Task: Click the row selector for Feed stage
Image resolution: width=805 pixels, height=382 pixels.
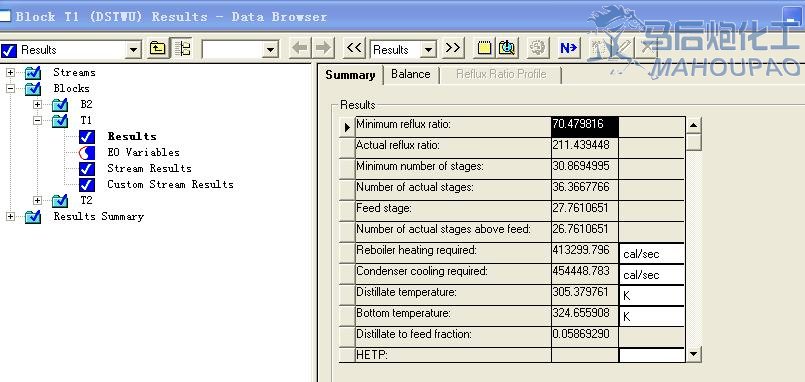Action: [x=348, y=211]
